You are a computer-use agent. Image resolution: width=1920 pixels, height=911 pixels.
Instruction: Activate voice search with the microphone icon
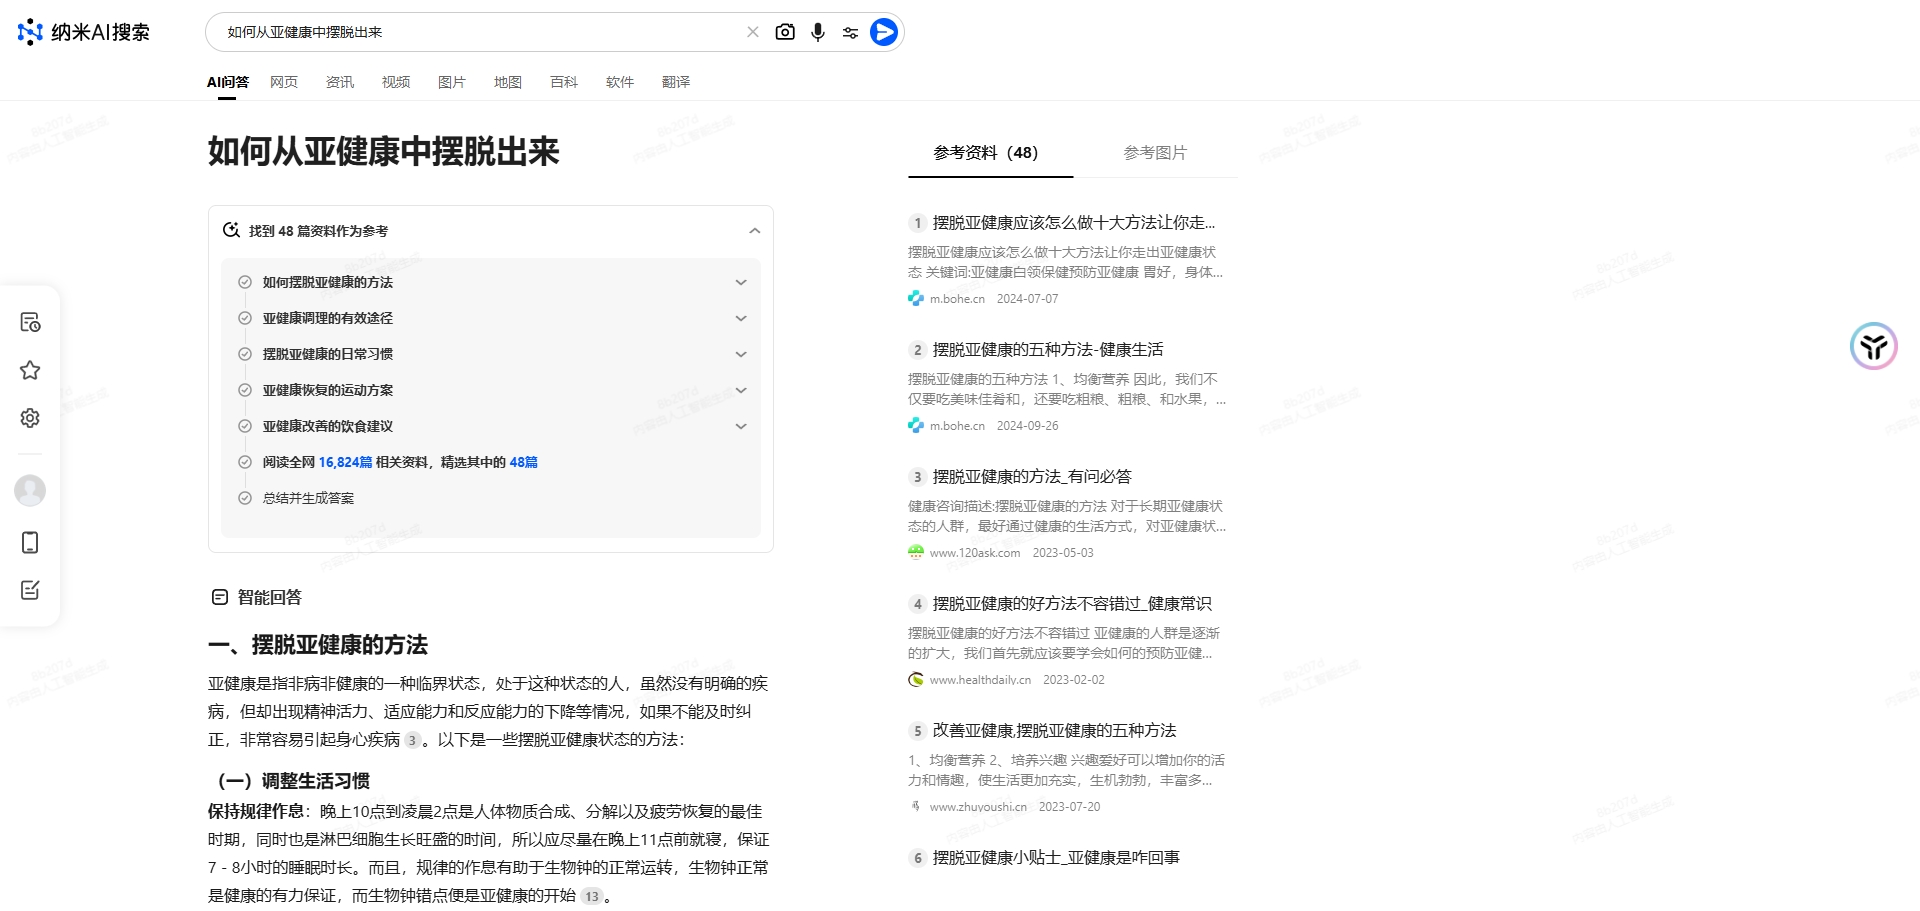(x=818, y=31)
